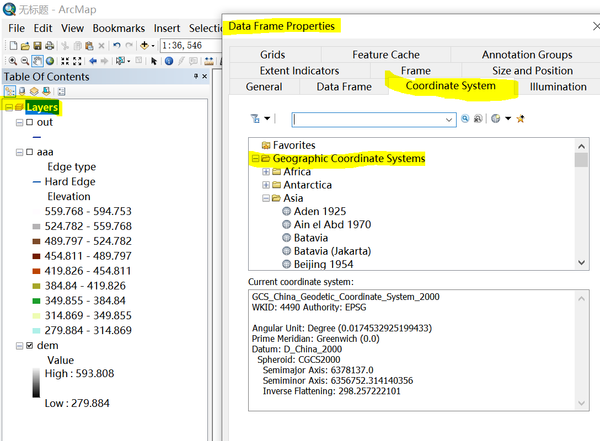Uncheck the dem layer visibility
The image size is (600, 441).
click(30, 345)
